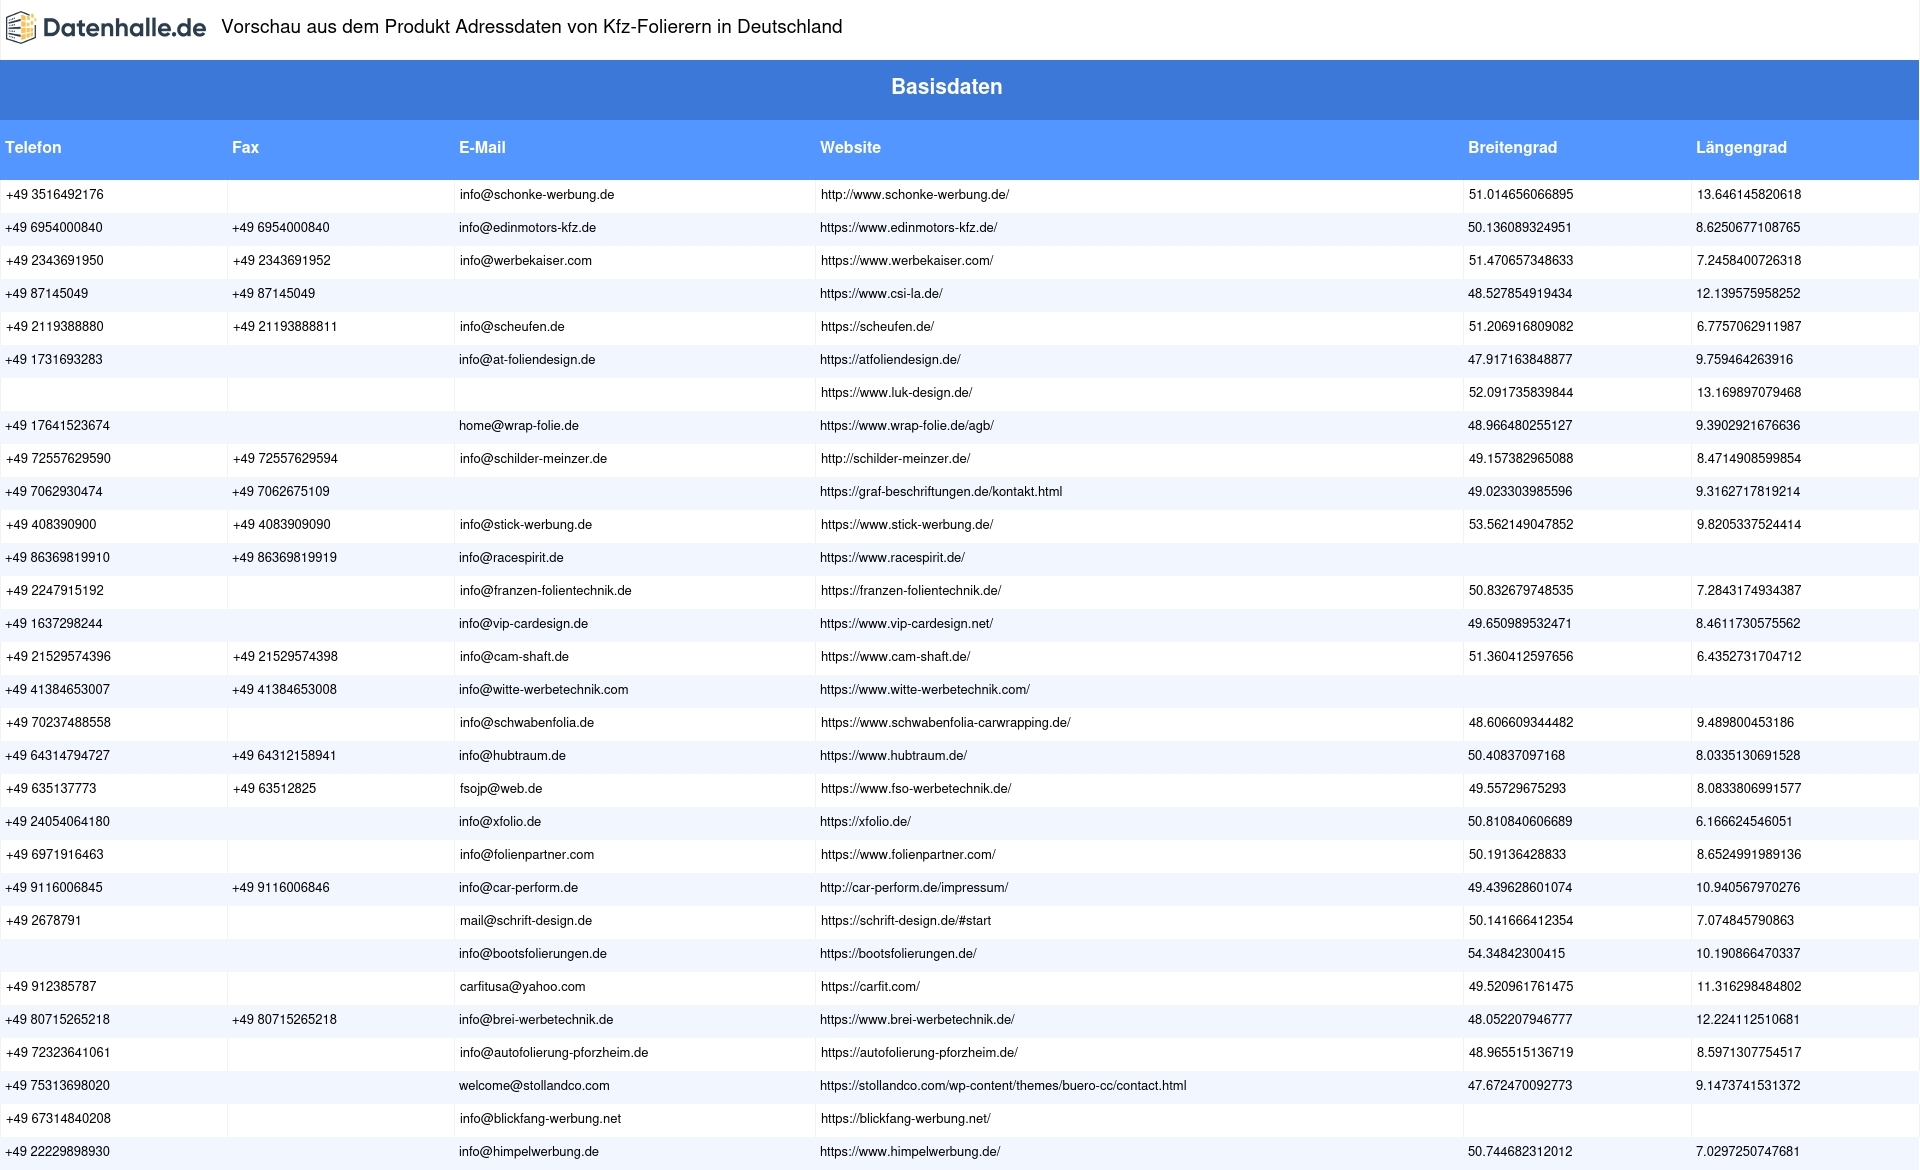Viewport: 1920px width, 1170px height.
Task: Open the cam-shaft.de website link
Action: [895, 657]
